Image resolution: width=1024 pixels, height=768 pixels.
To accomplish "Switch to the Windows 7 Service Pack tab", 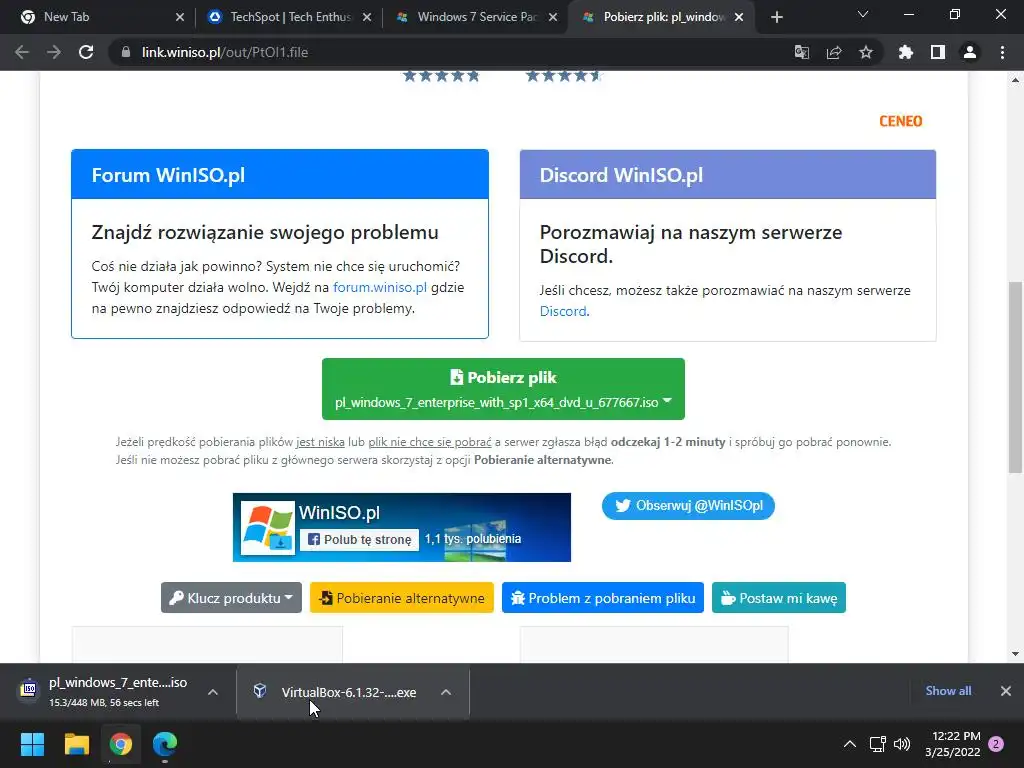I will click(475, 18).
